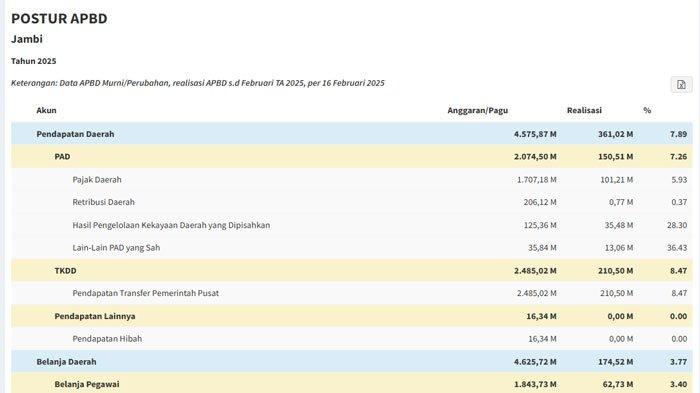Viewport: 700px width, 393px height.
Task: Click the Tahun 2025 text
Action: pos(34,61)
